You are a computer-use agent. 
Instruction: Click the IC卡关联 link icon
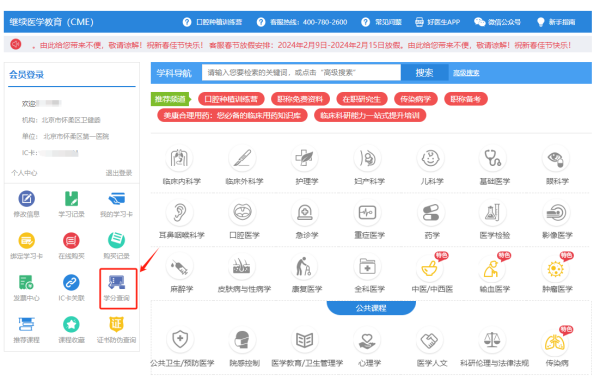pos(71,283)
